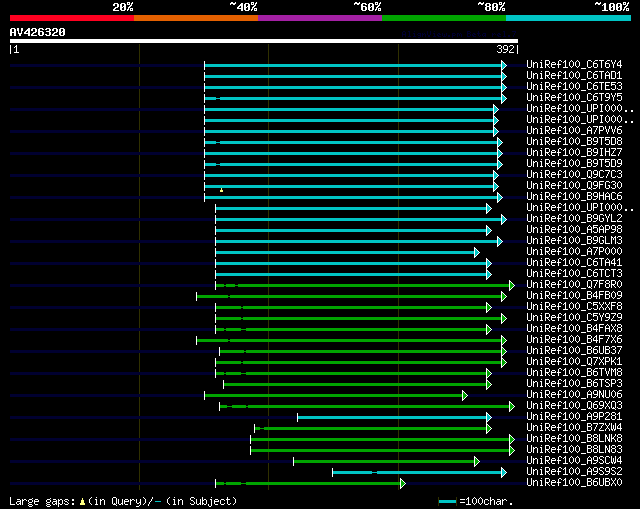The image size is (640, 509).
Task: Select hit label UniRef100_Q9C7C3
Action: (574, 175)
